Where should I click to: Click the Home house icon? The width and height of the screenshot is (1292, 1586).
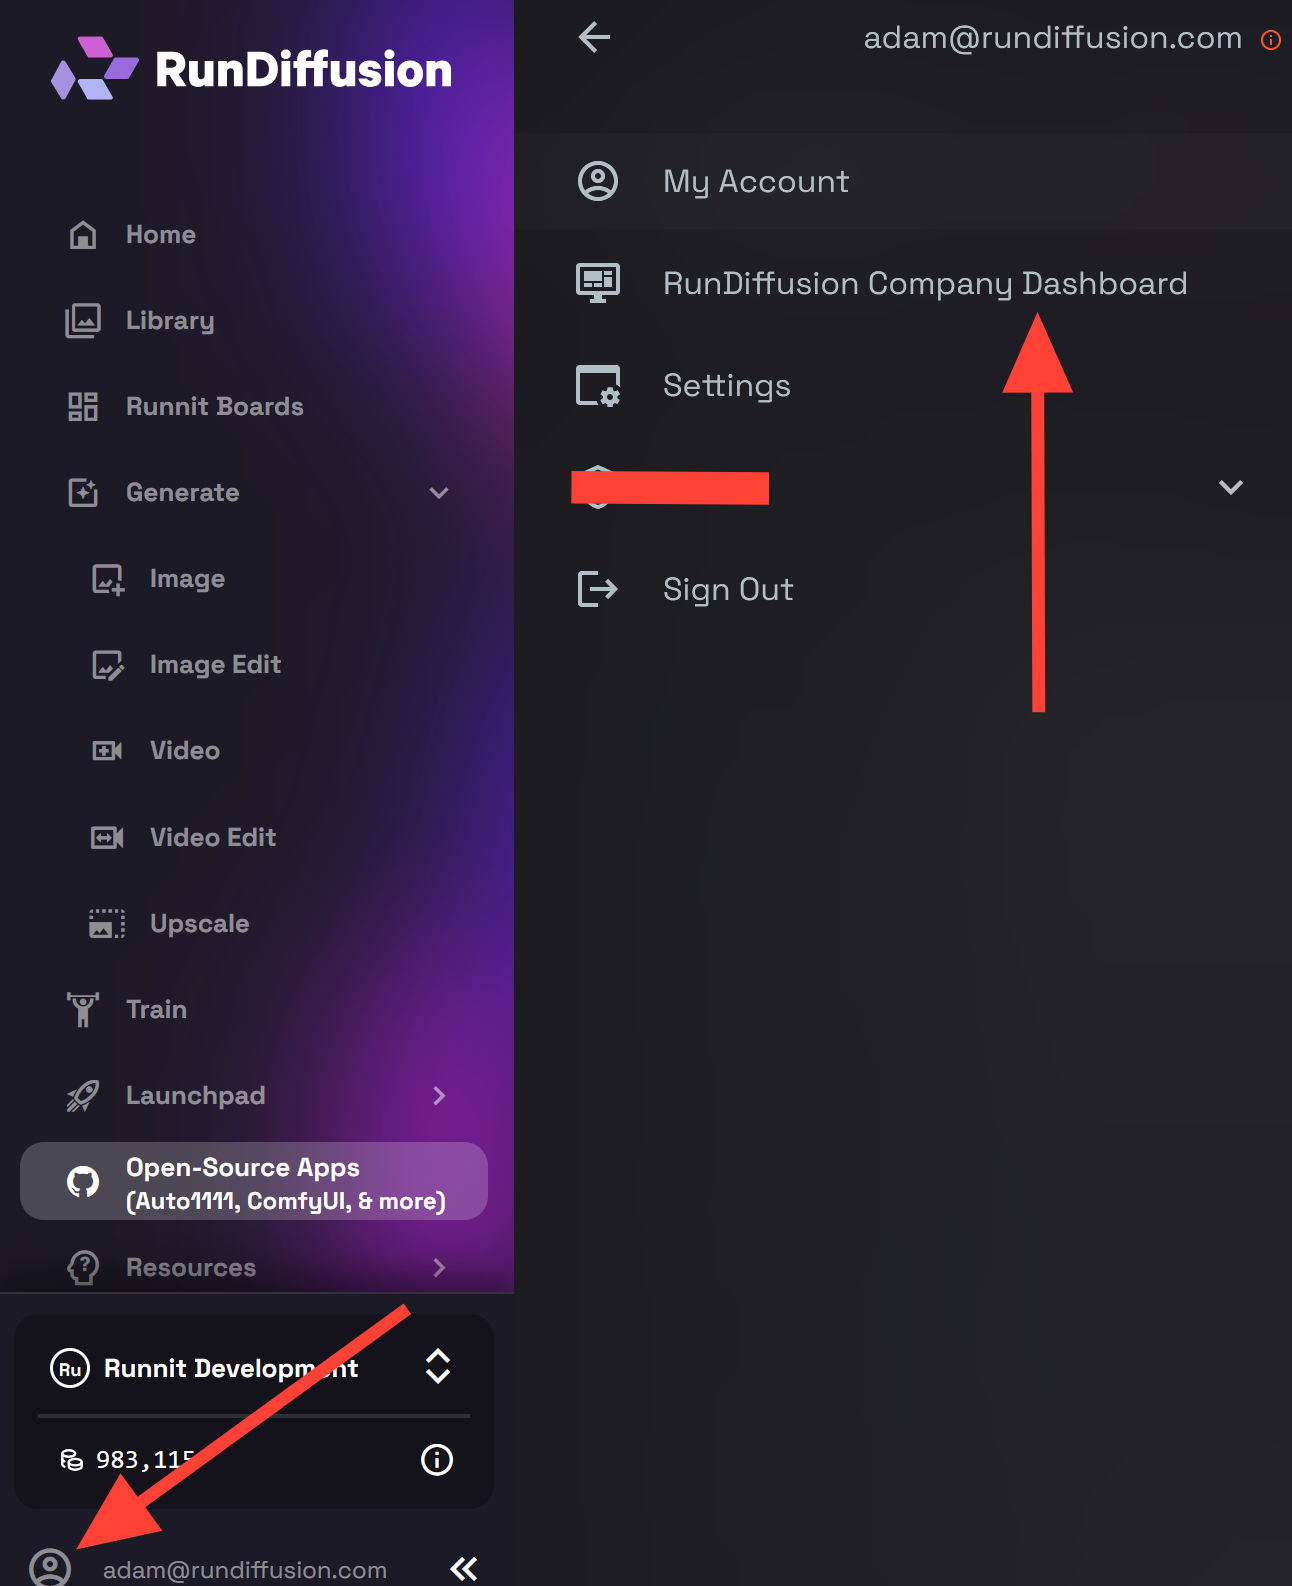pos(83,235)
